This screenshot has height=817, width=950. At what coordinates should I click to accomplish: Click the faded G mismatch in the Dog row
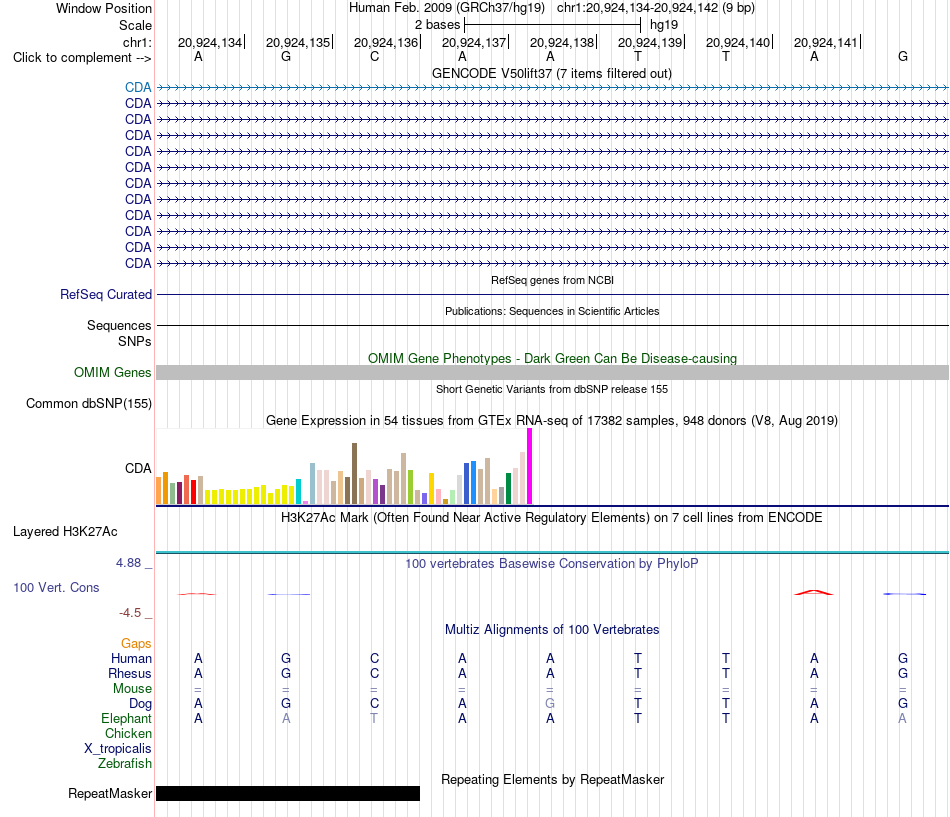(550, 704)
